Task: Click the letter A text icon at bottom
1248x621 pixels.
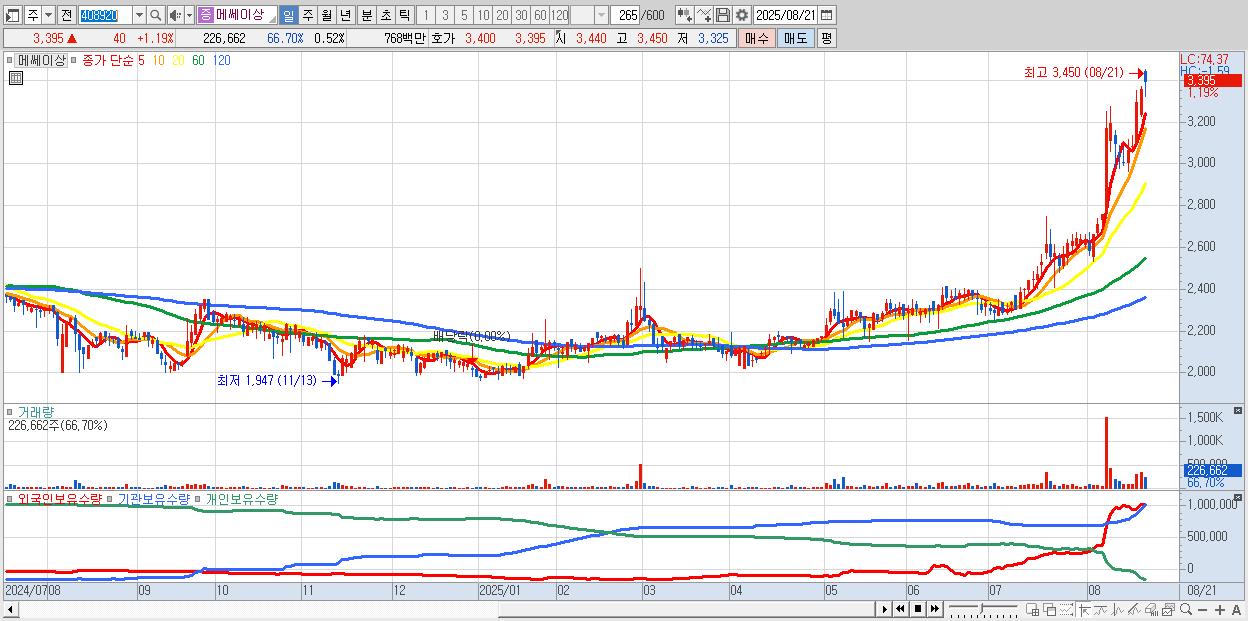Action: tap(1236, 609)
